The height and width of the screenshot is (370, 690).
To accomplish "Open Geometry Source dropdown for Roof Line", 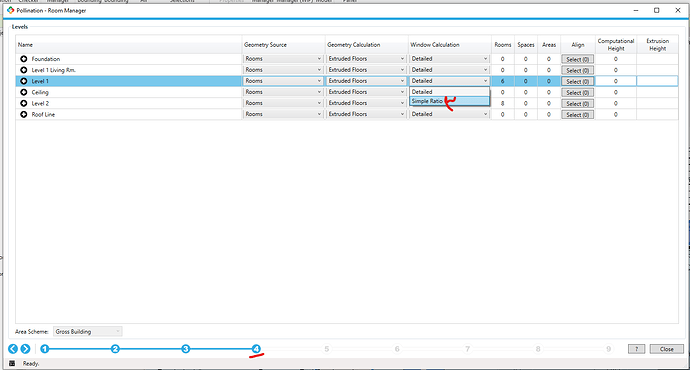I will click(283, 114).
